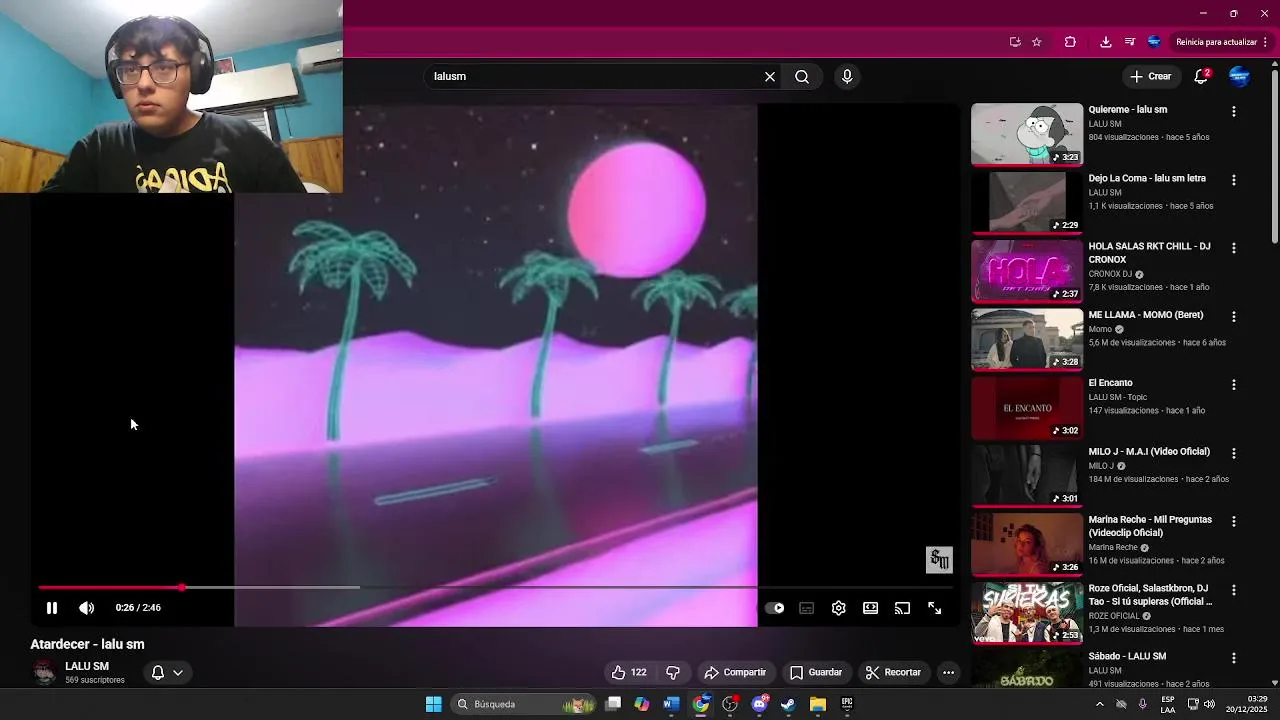Screen dimensions: 1280x720
Task: Open the YouTube account avatar menu
Action: click(1239, 76)
